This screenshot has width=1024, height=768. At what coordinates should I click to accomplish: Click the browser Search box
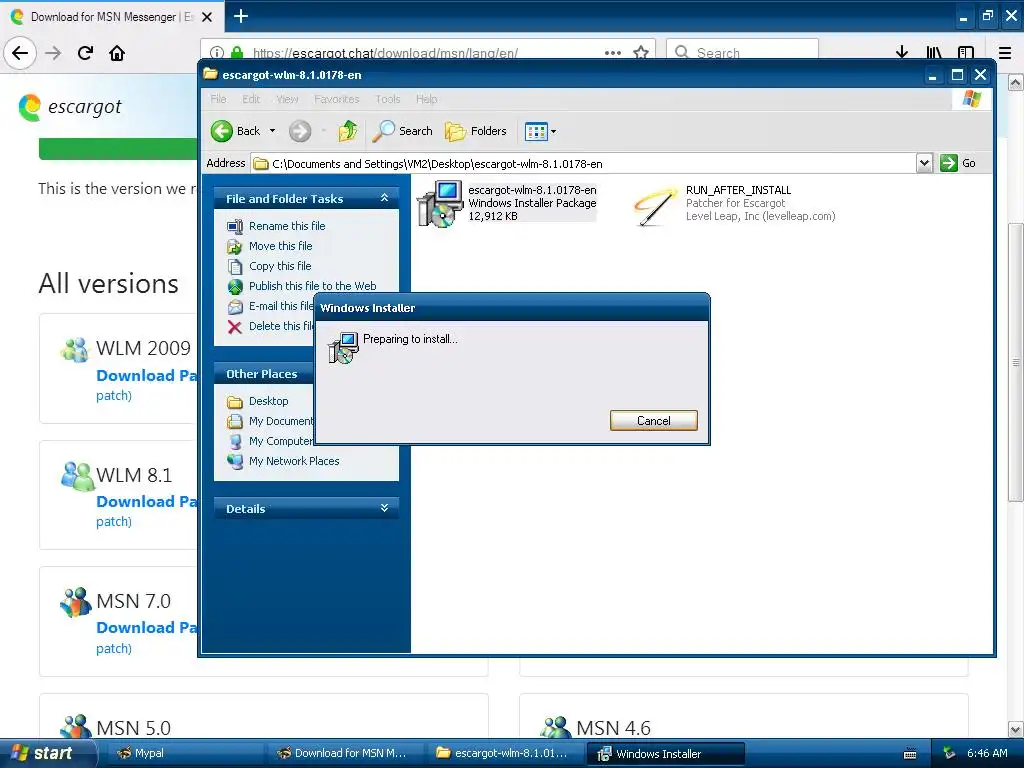pos(743,53)
